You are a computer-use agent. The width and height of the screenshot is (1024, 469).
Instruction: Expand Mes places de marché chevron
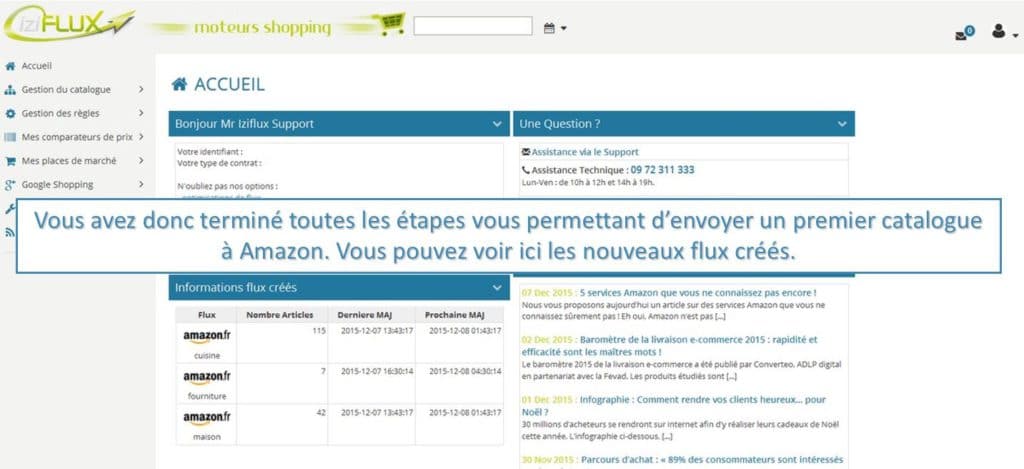coord(141,161)
